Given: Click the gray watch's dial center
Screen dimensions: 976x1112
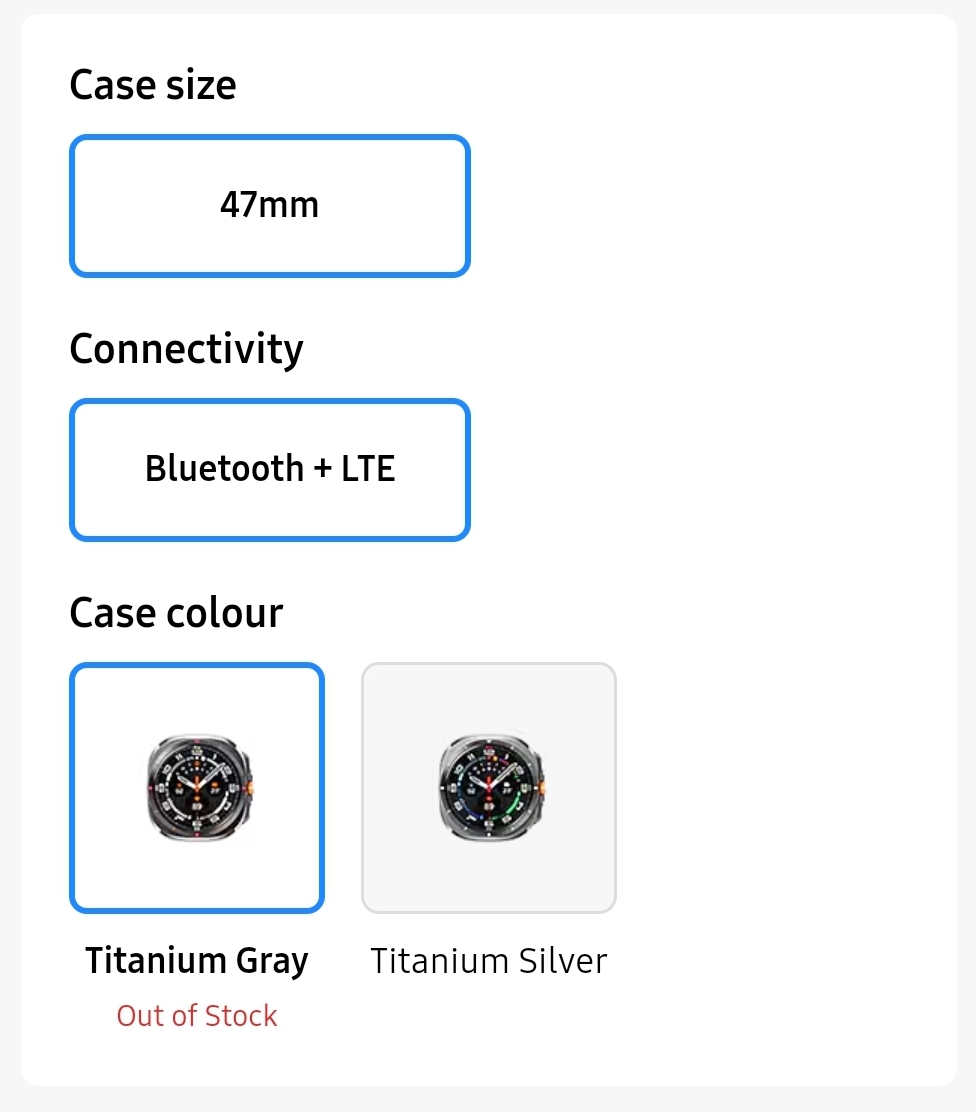Looking at the screenshot, I should click(196, 787).
